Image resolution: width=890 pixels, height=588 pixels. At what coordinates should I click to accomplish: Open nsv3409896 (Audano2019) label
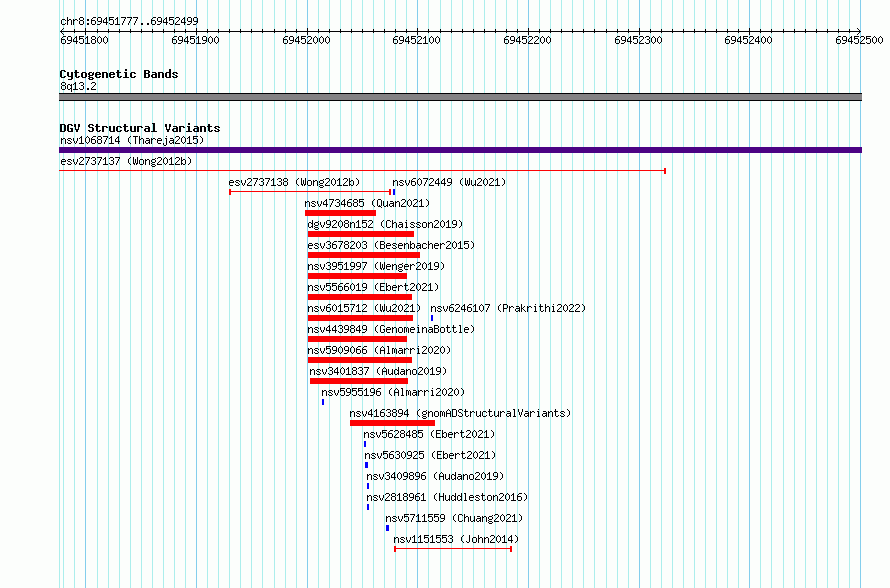pos(435,476)
